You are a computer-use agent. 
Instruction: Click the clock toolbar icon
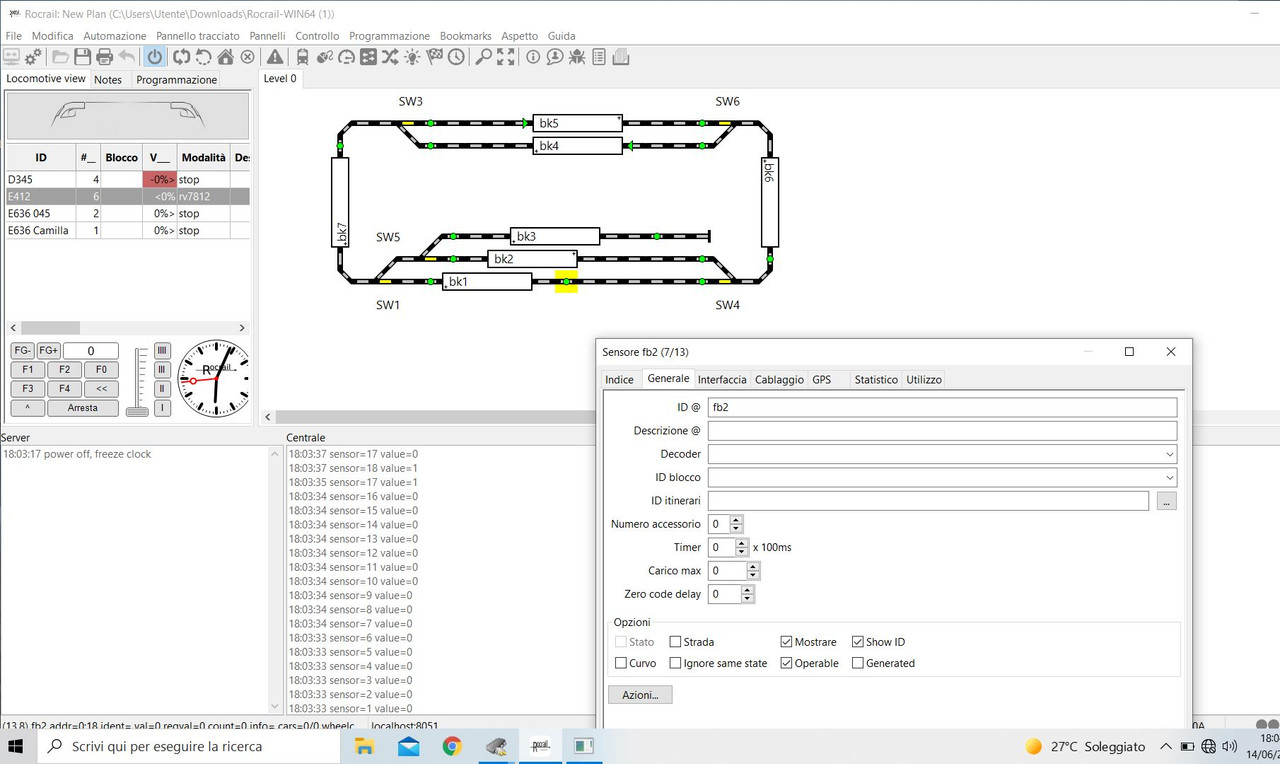click(x=456, y=57)
